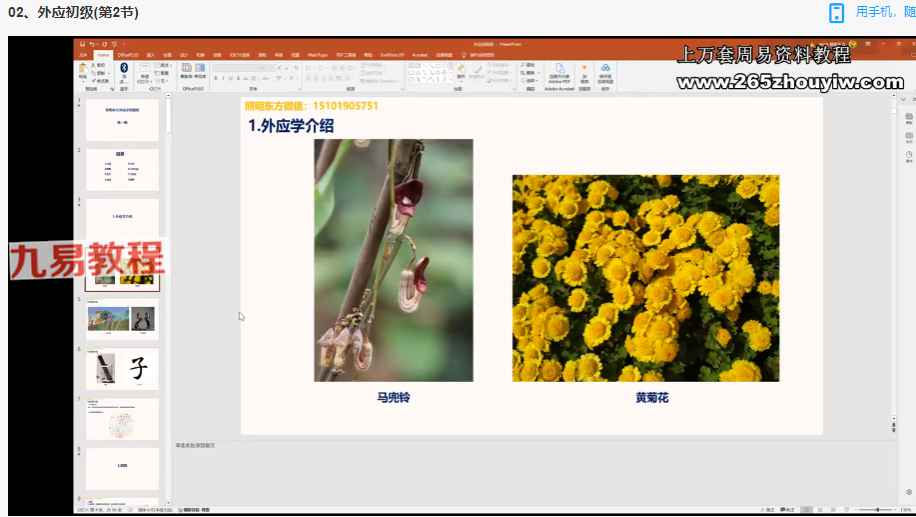The width and height of the screenshot is (916, 517).
Task: Click the notes pane placeholder text
Action: pos(195,445)
